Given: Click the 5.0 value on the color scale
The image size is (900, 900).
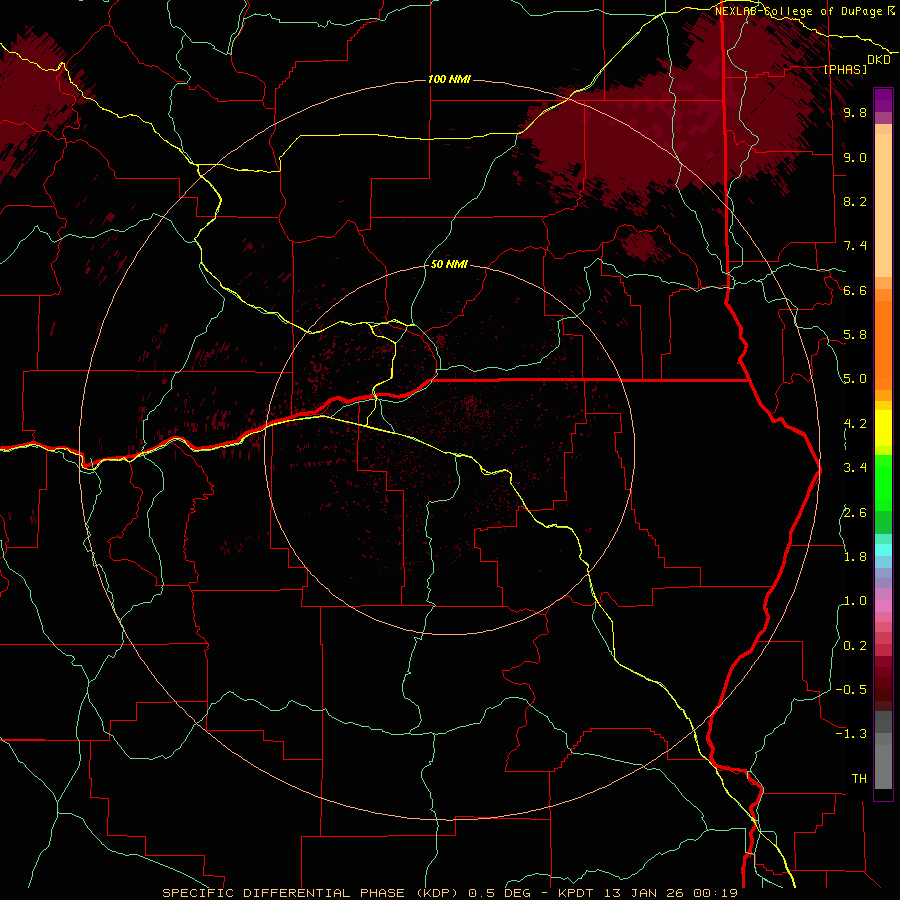Looking at the screenshot, I should coord(855,379).
